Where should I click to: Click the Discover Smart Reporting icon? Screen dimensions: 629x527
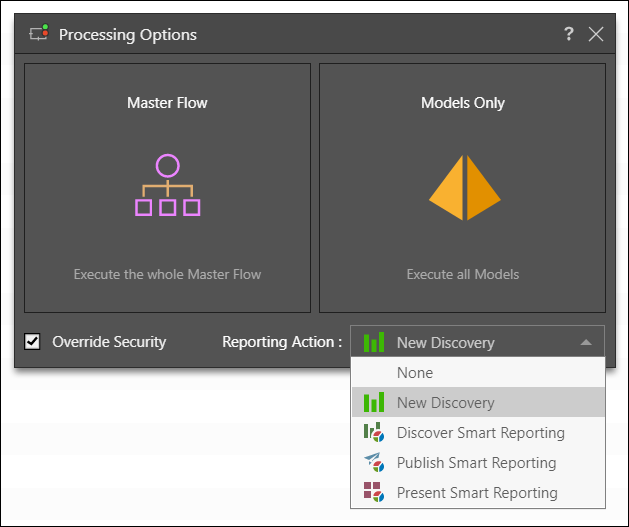(374, 433)
